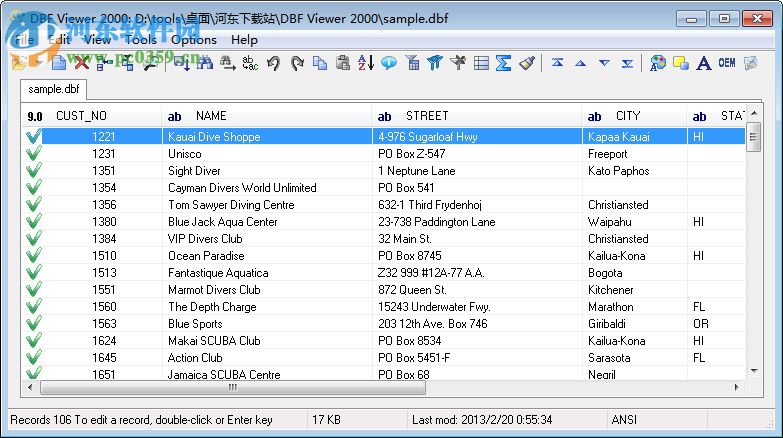This screenshot has width=783, height=438.
Task: Select the 'Kauai Dive Shoppe' name cell
Action: [x=267, y=136]
